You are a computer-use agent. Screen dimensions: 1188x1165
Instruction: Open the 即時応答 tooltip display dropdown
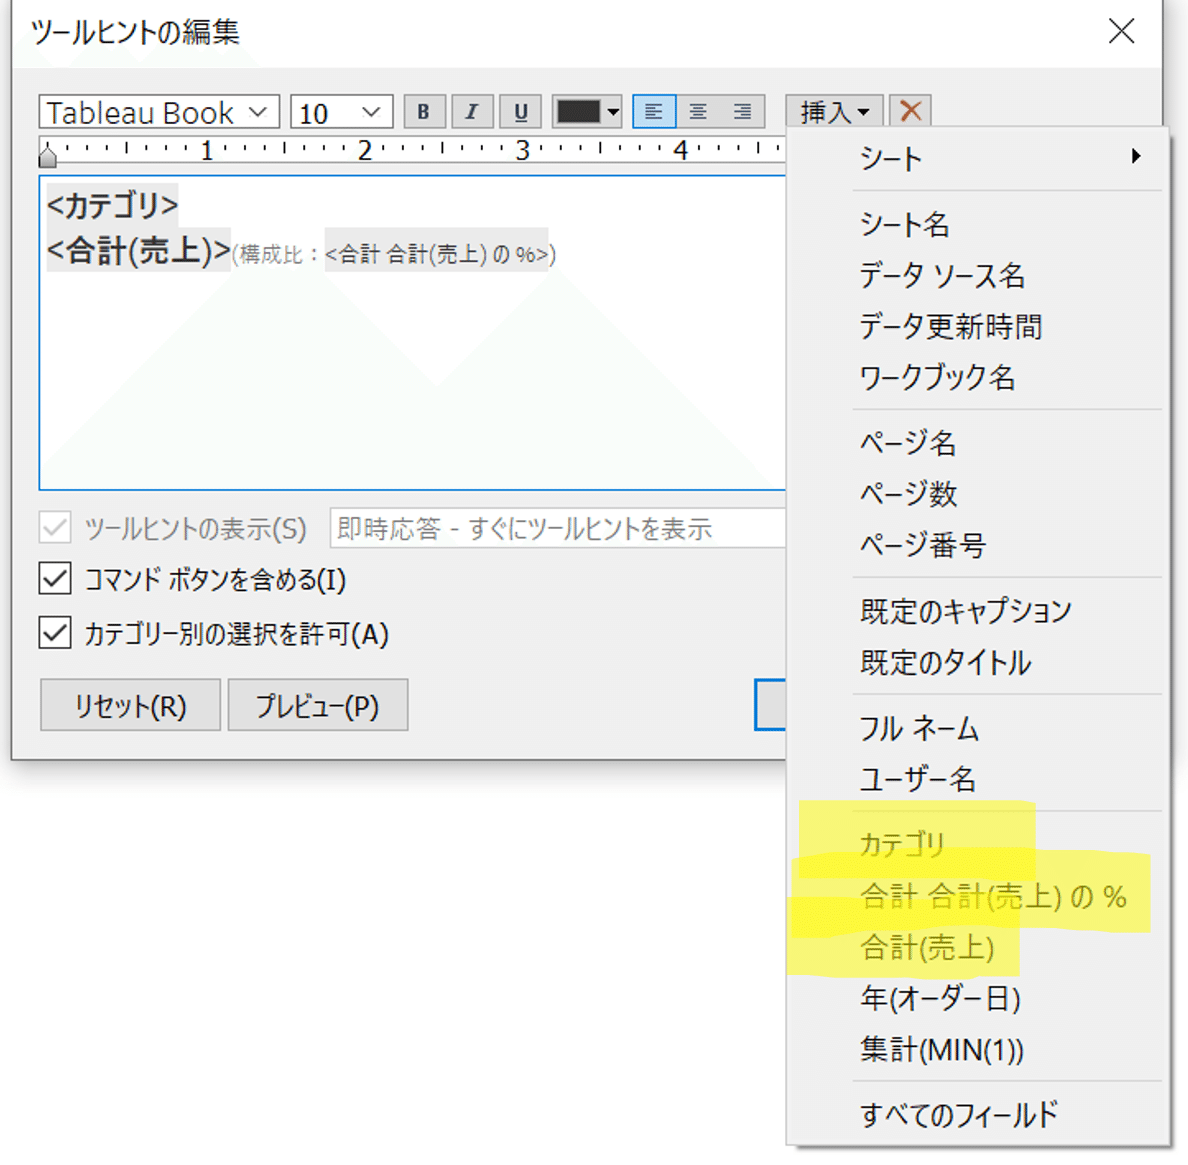(558, 528)
